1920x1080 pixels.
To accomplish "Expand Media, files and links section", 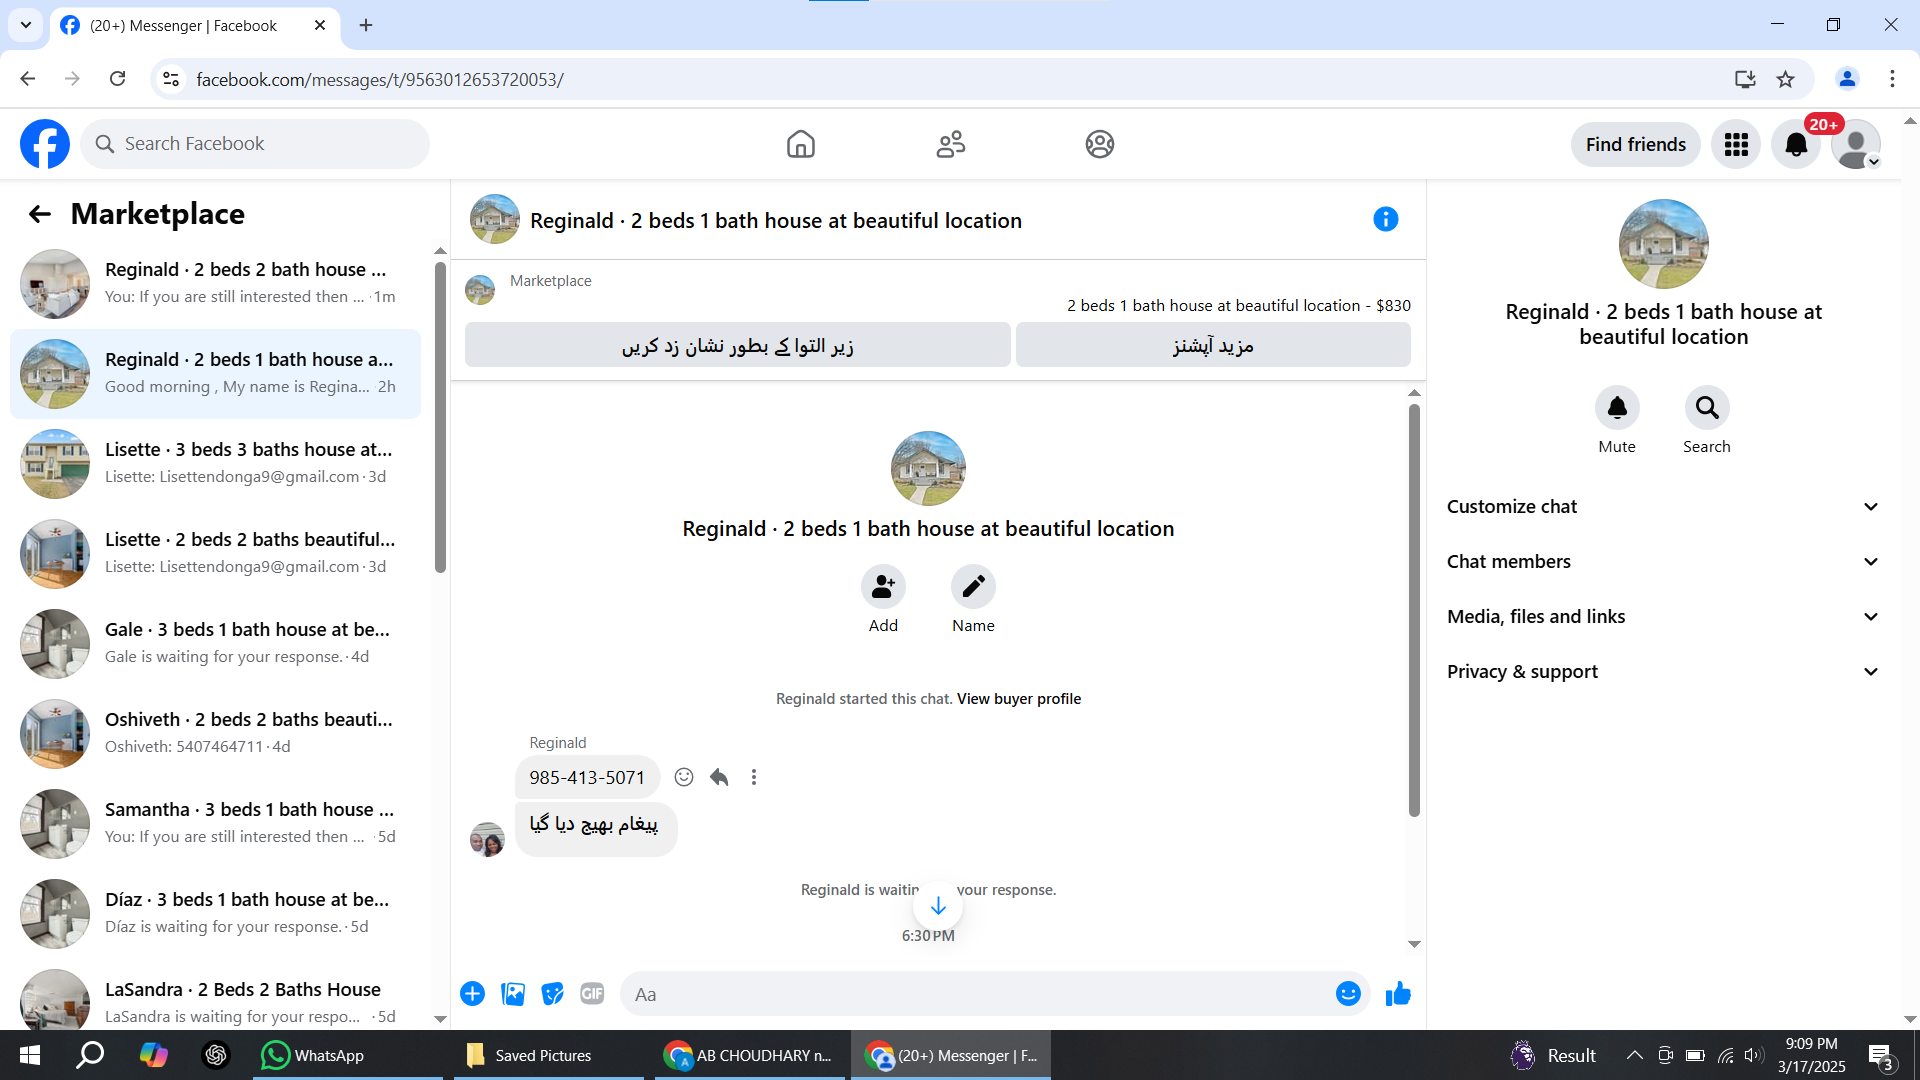I will click(x=1663, y=617).
